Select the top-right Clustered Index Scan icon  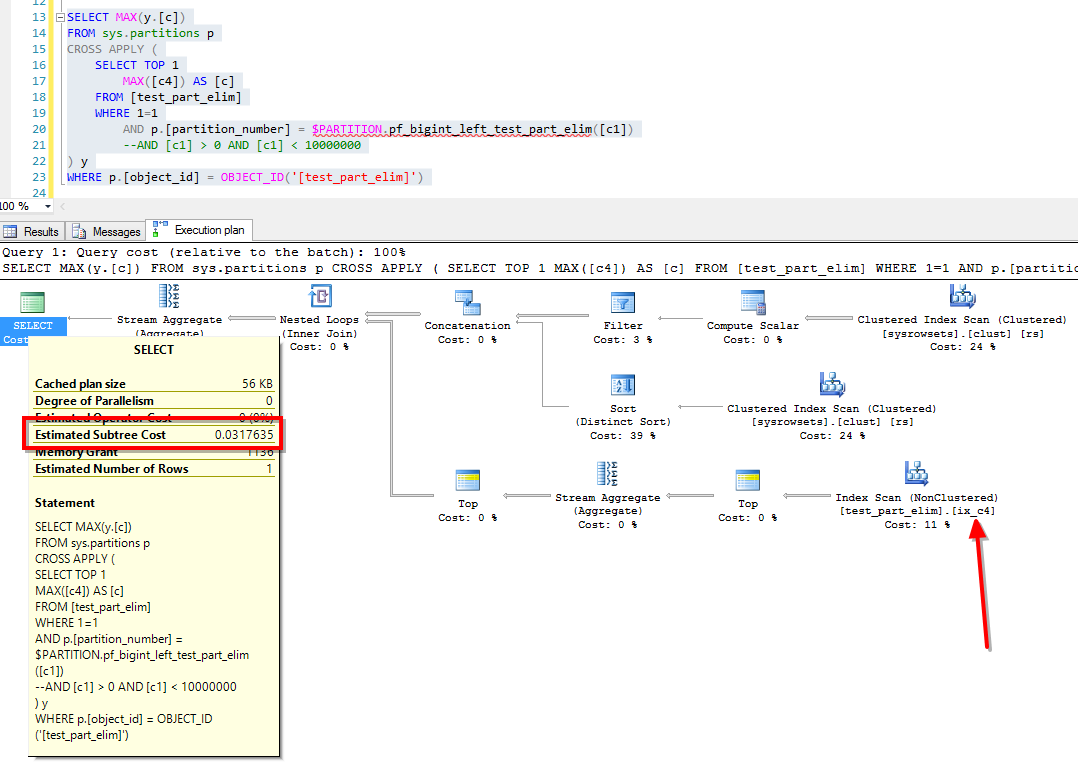click(961, 296)
